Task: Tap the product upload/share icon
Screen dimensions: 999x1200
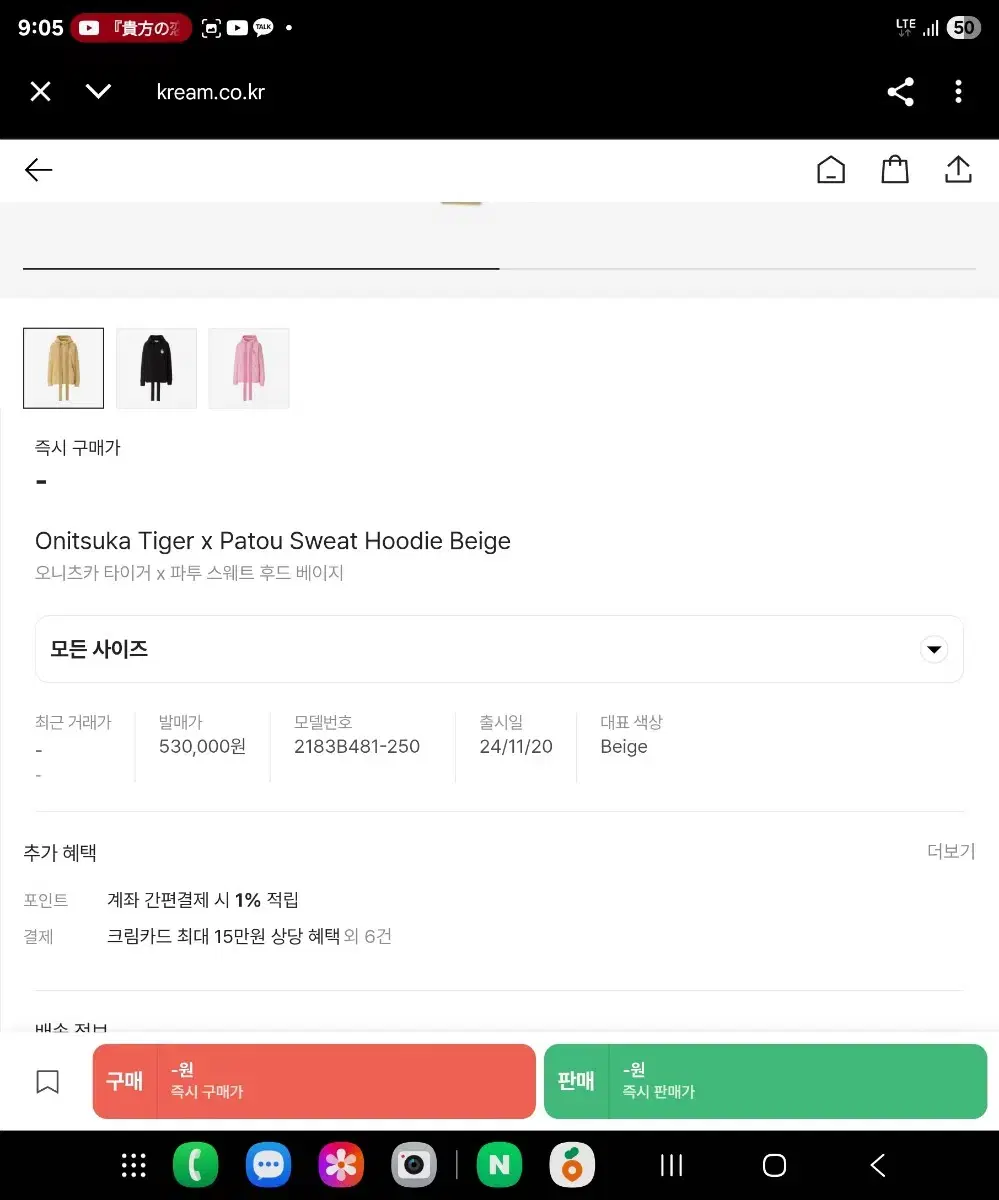Action: [958, 169]
